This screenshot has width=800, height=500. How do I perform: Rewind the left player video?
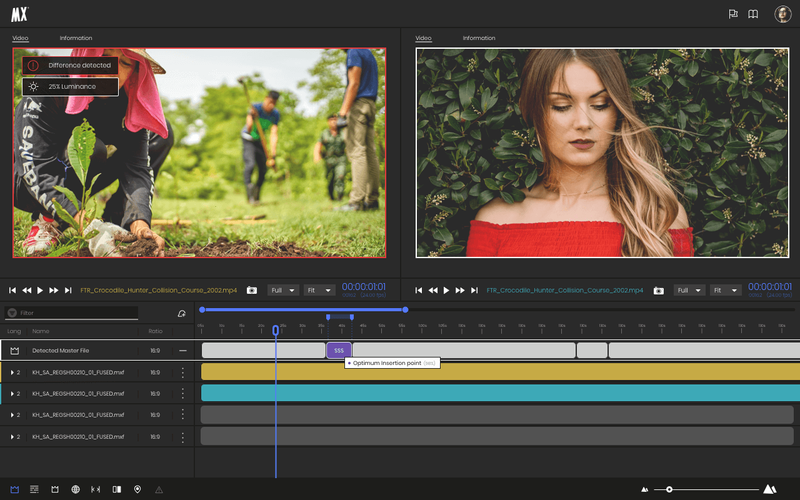pyautogui.click(x=27, y=290)
